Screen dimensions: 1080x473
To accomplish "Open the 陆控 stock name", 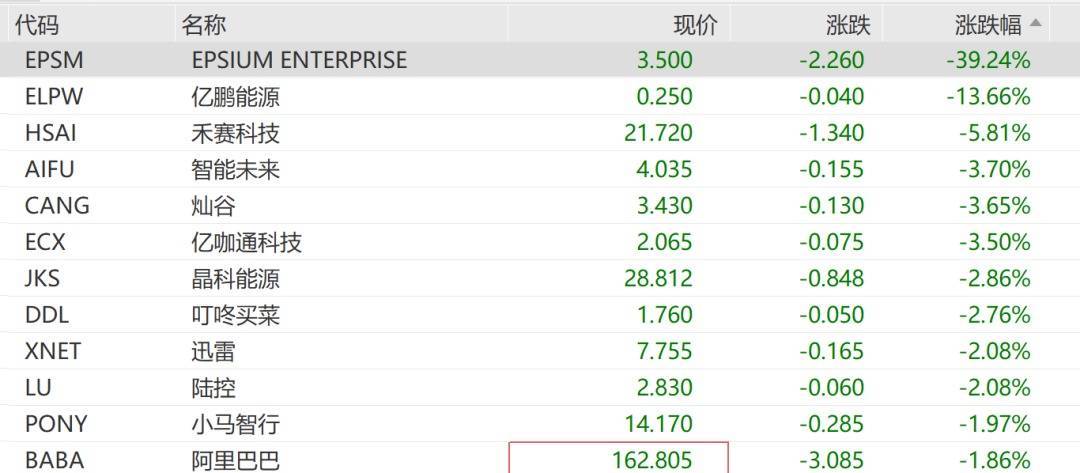I will [213, 388].
